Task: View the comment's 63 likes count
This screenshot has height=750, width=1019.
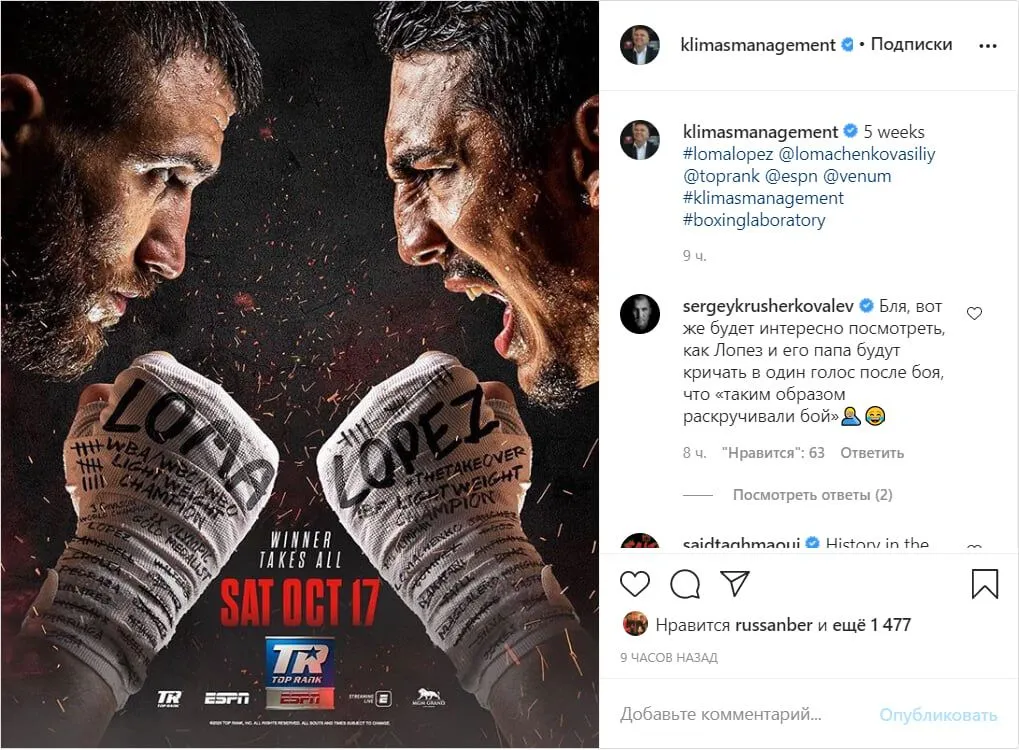Action: click(x=773, y=453)
